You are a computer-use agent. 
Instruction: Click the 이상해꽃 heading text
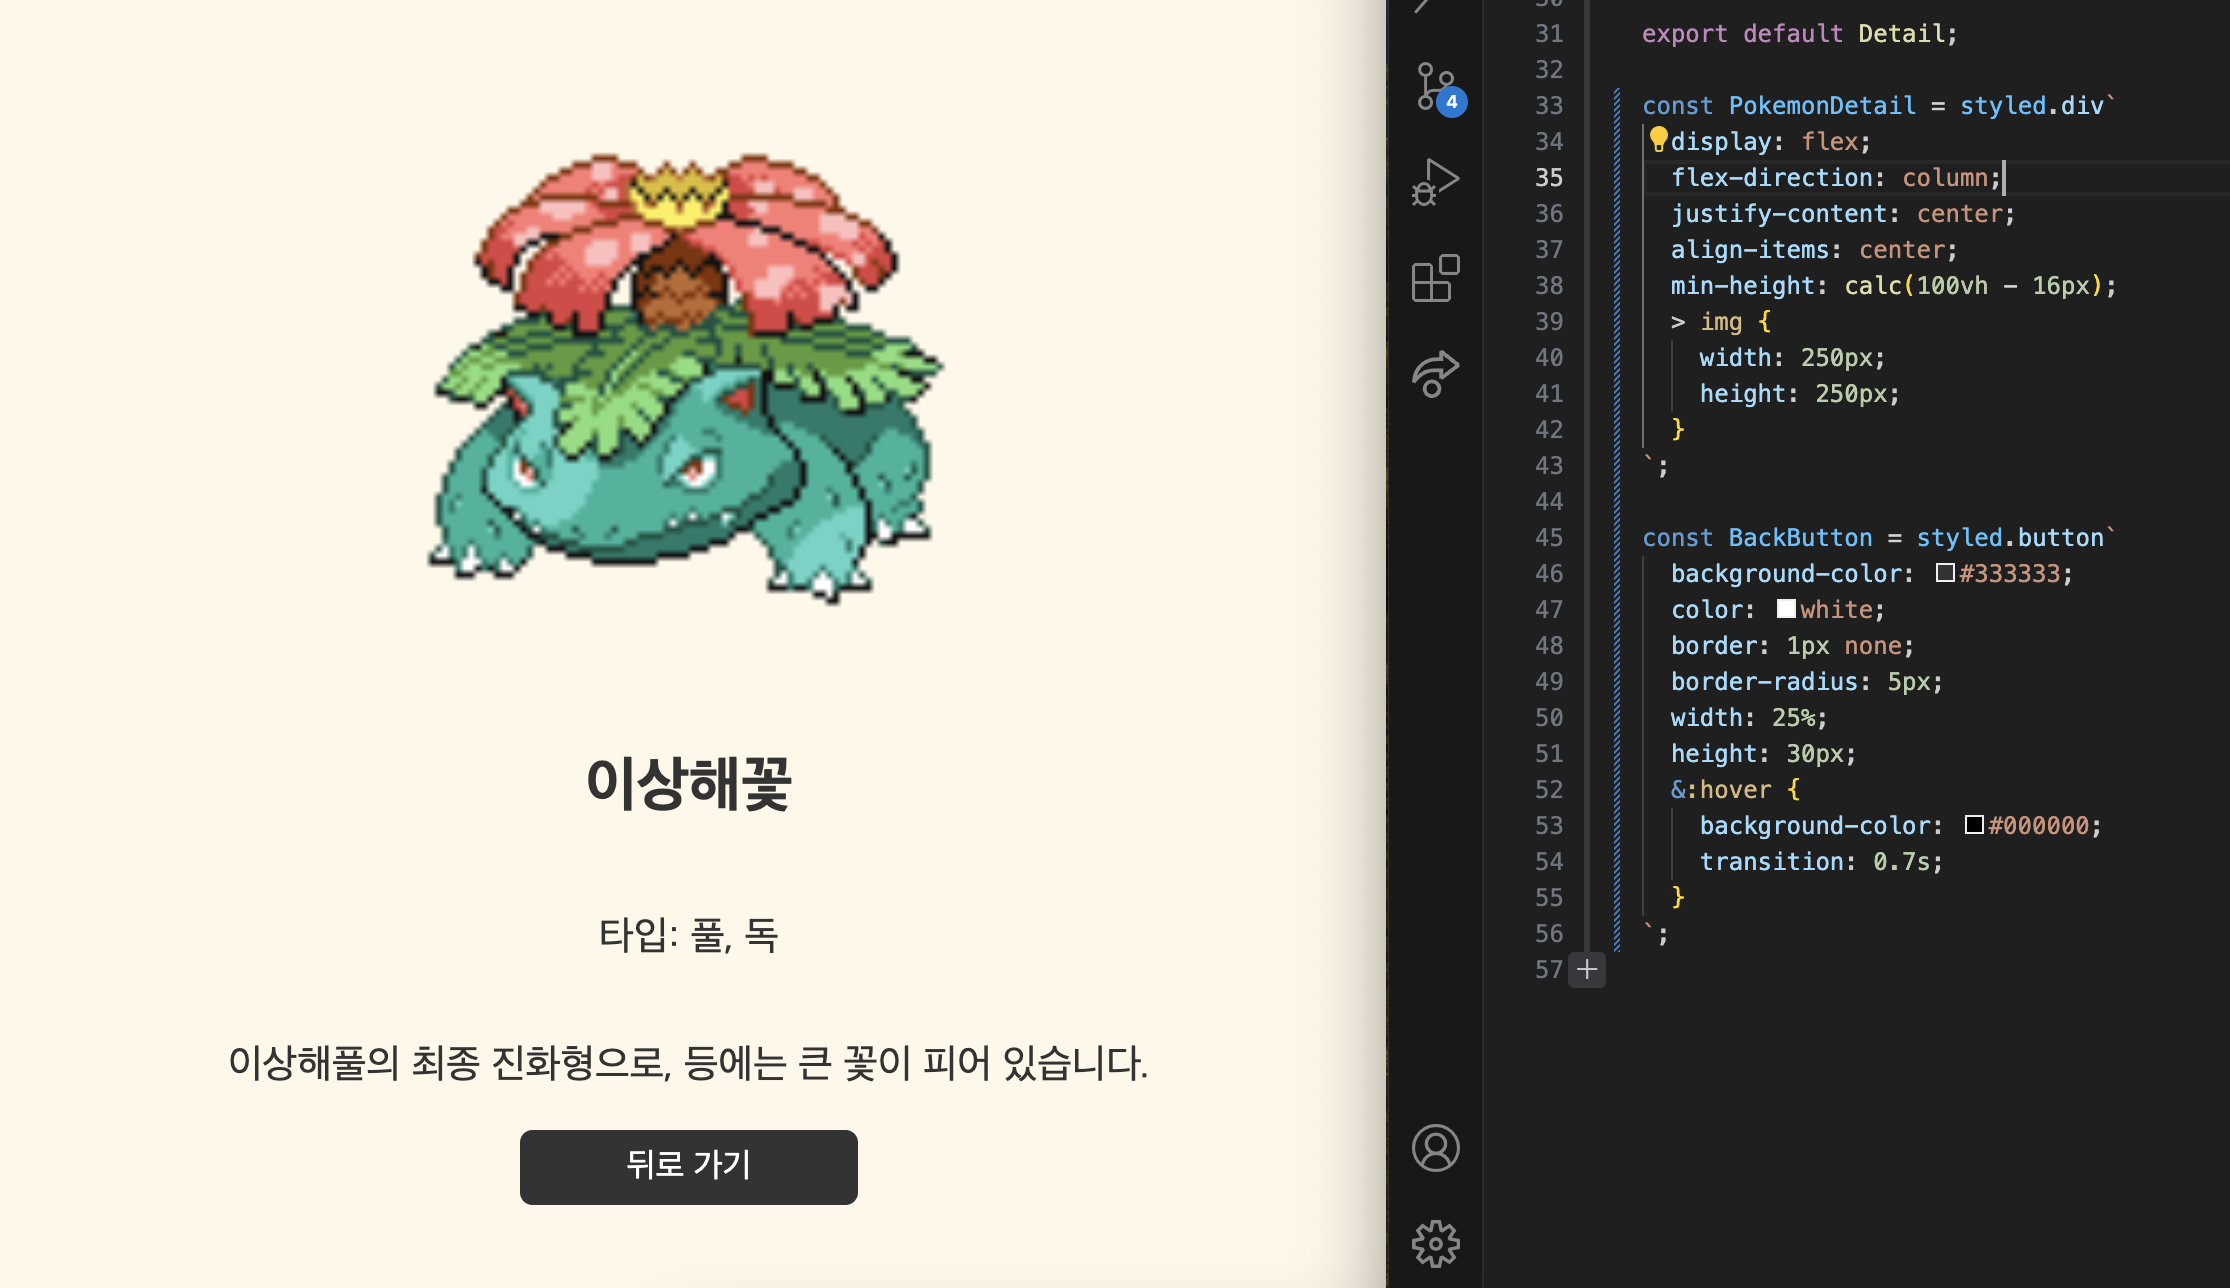click(x=688, y=783)
